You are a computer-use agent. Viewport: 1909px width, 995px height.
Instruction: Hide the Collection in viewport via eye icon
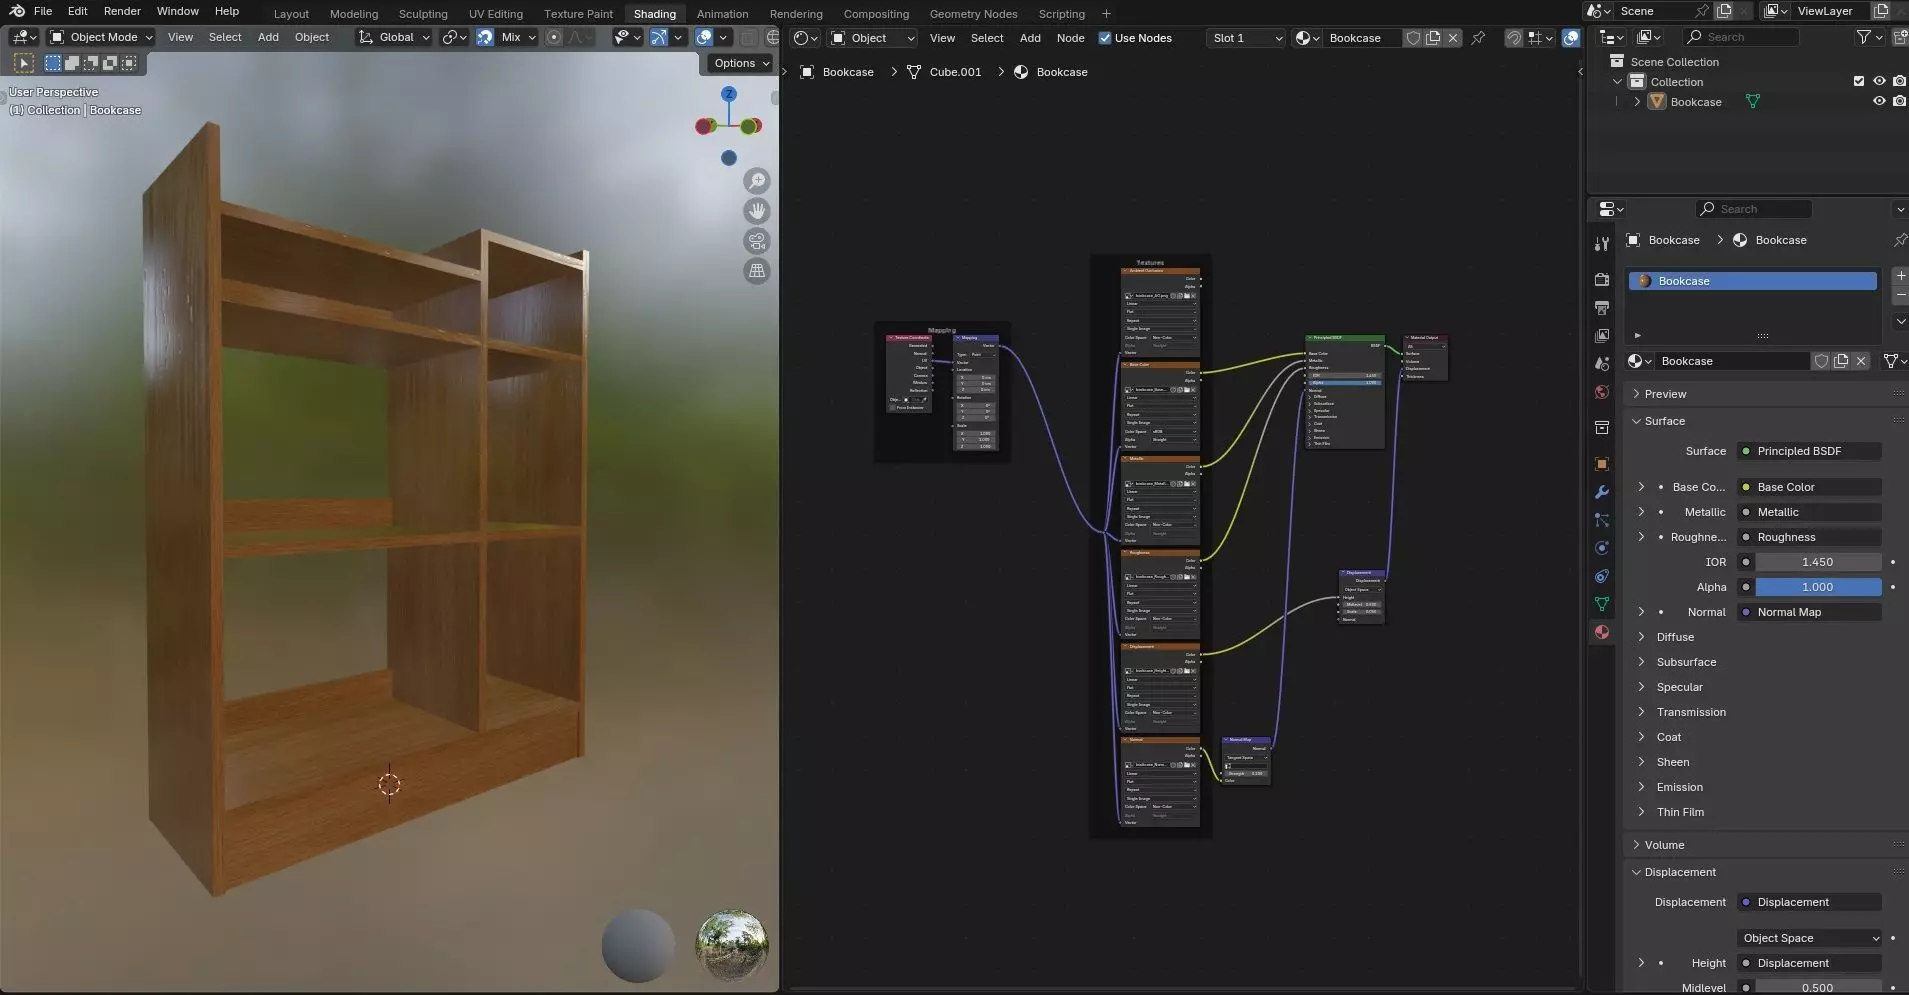[x=1879, y=82]
